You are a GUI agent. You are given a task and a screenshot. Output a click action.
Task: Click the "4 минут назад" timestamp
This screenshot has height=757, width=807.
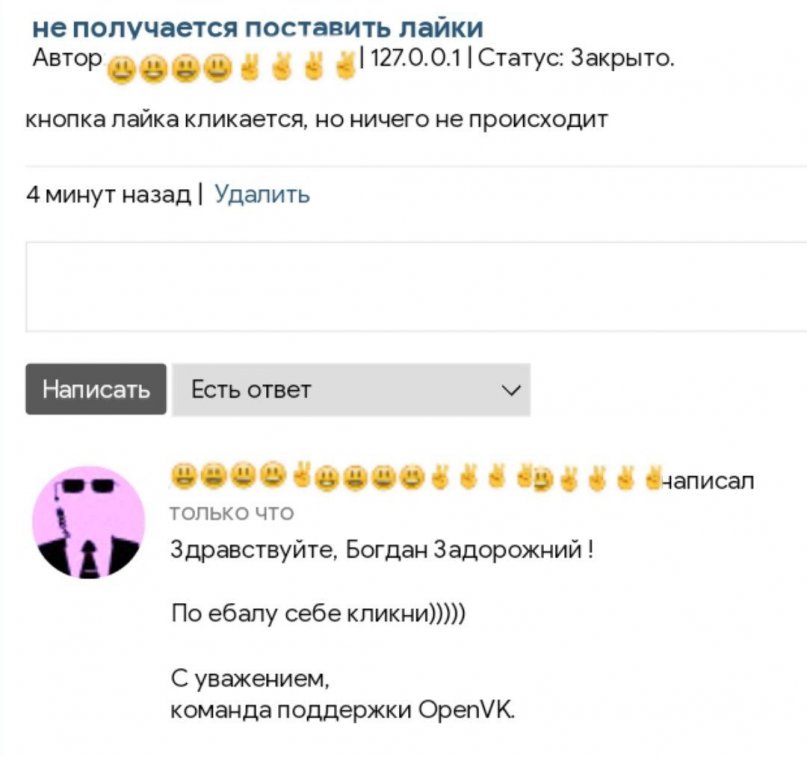click(109, 195)
